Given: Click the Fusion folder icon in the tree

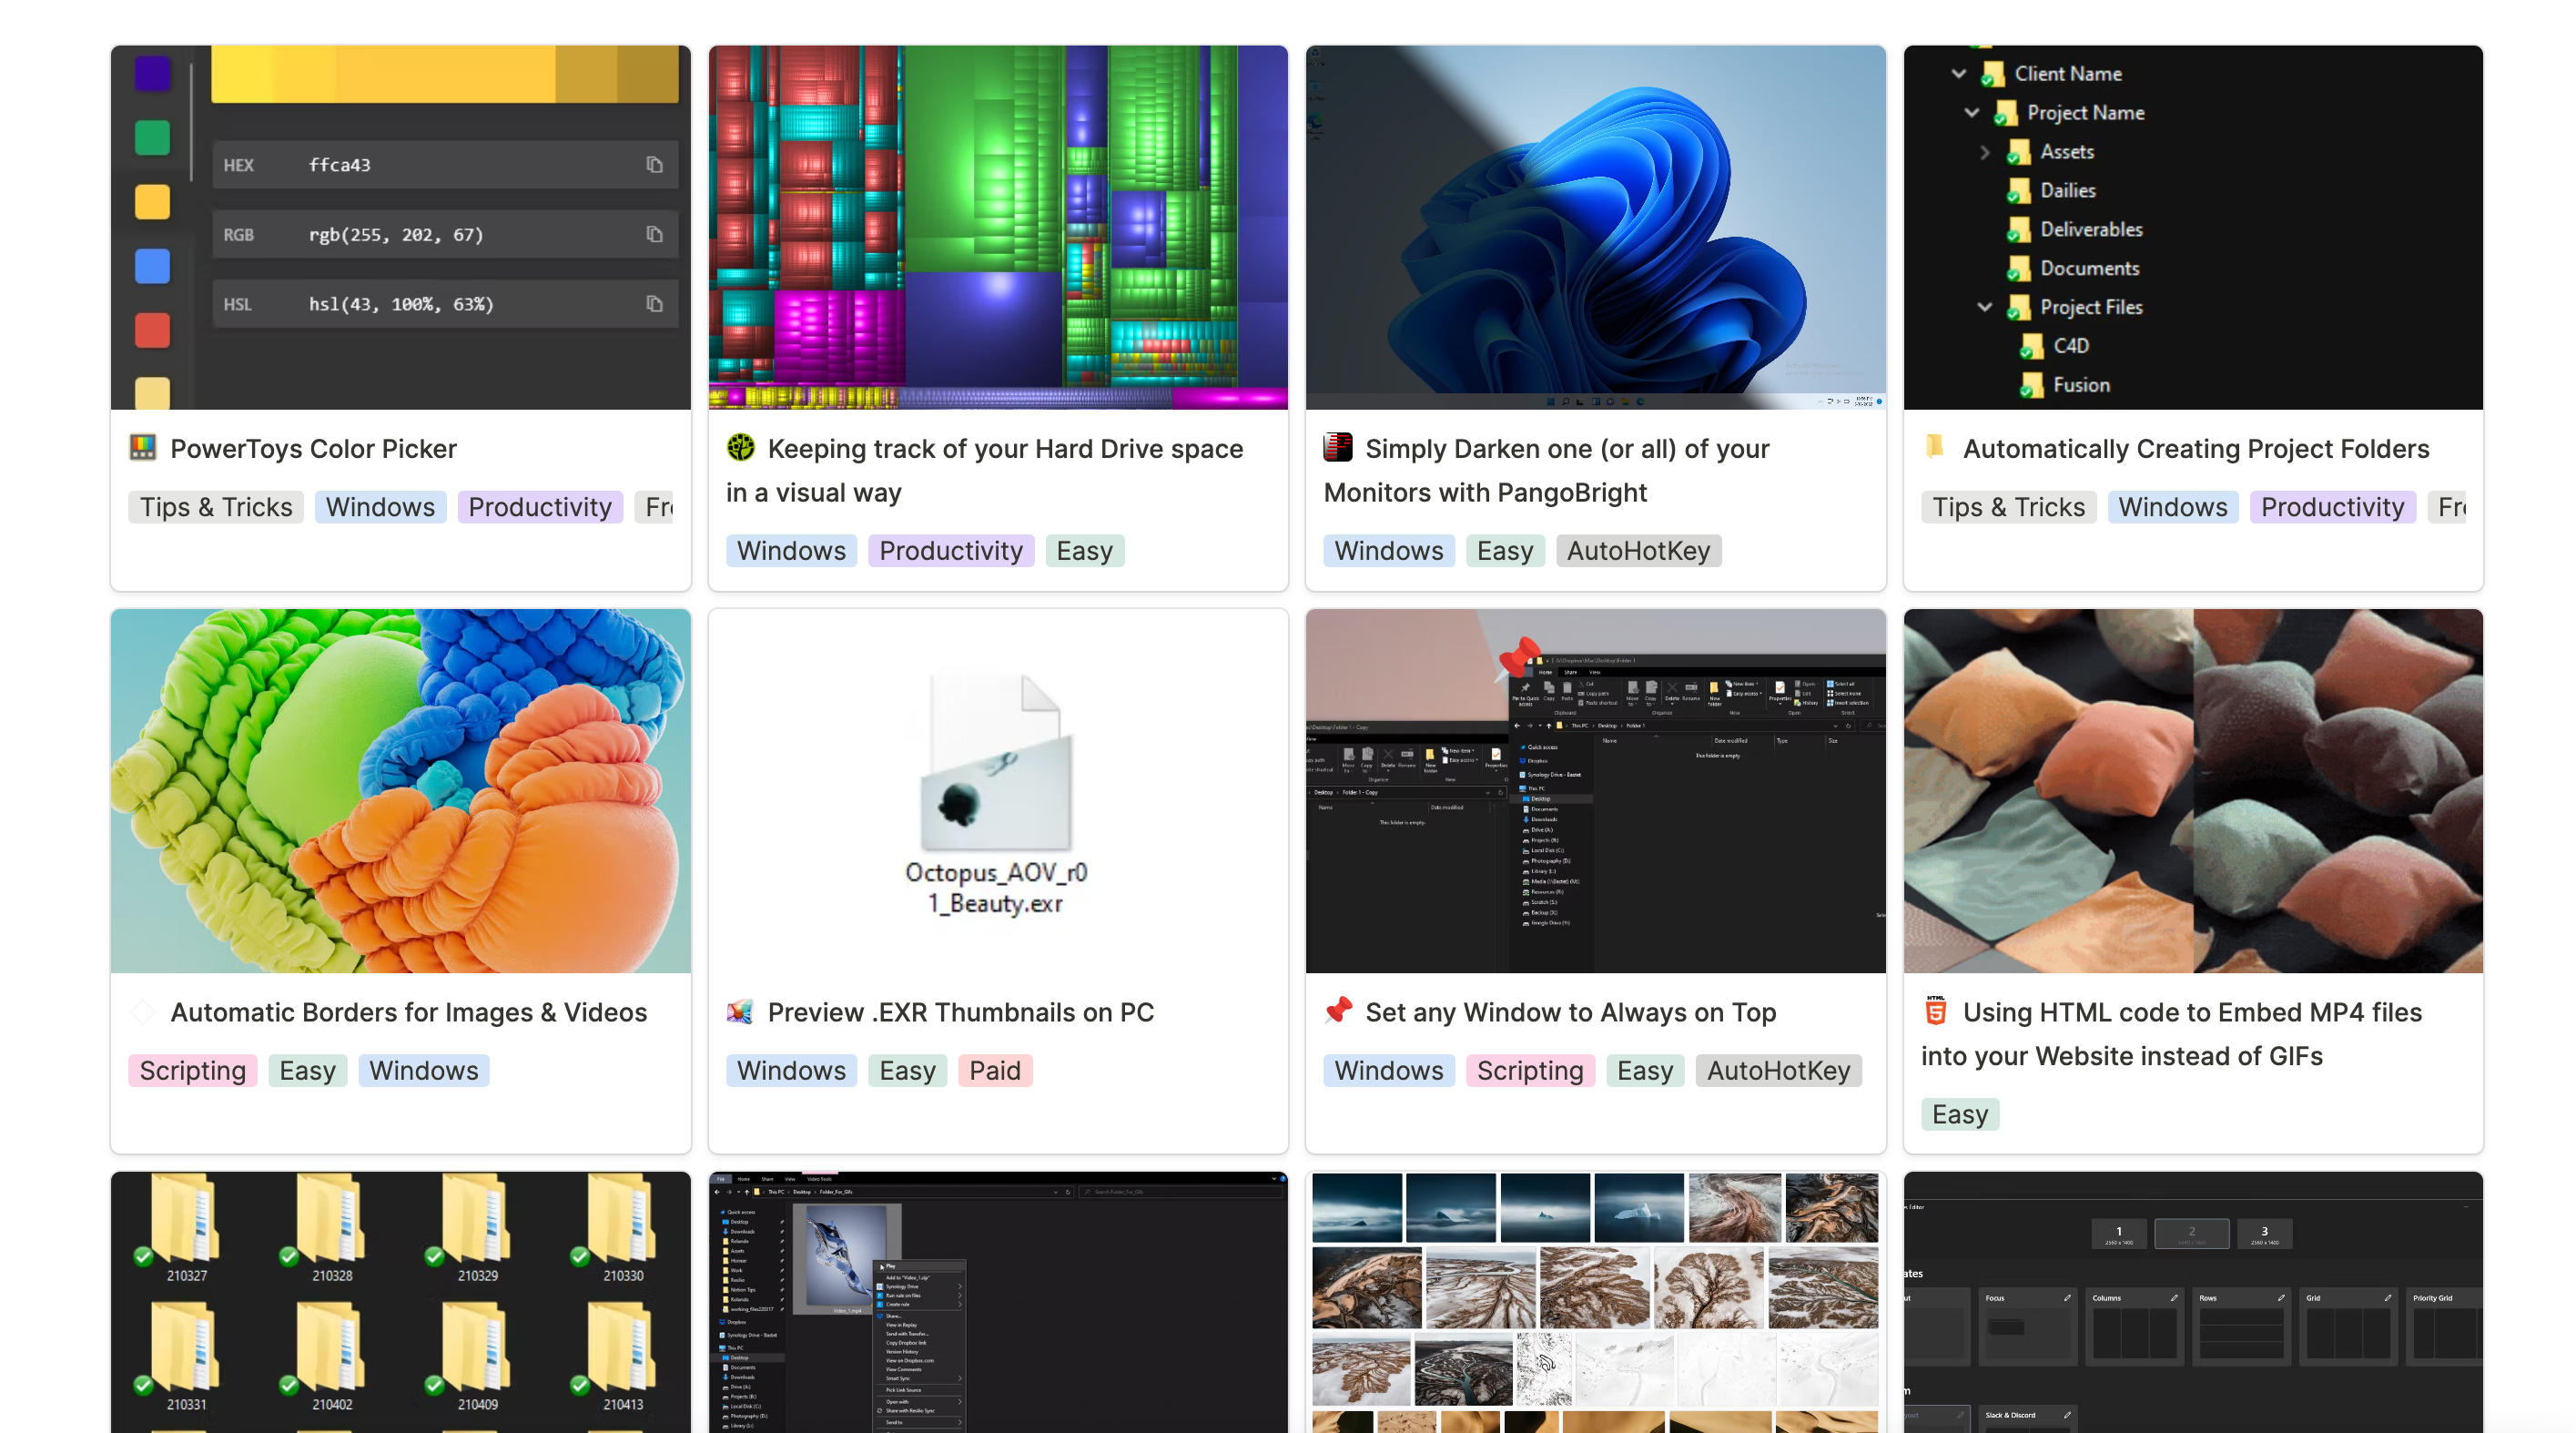Looking at the screenshot, I should pyautogui.click(x=2032, y=386).
